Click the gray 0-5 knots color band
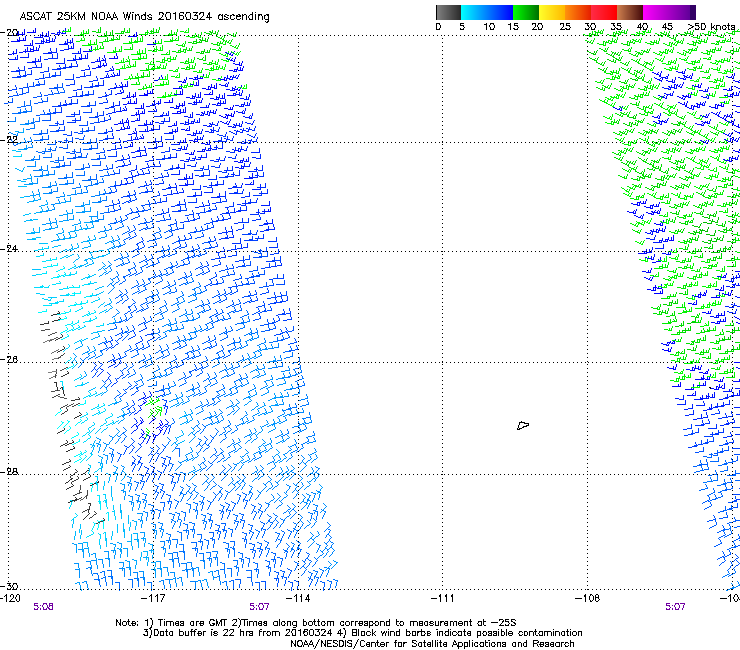Image resolution: width=740 pixels, height=650 pixels. (448, 12)
